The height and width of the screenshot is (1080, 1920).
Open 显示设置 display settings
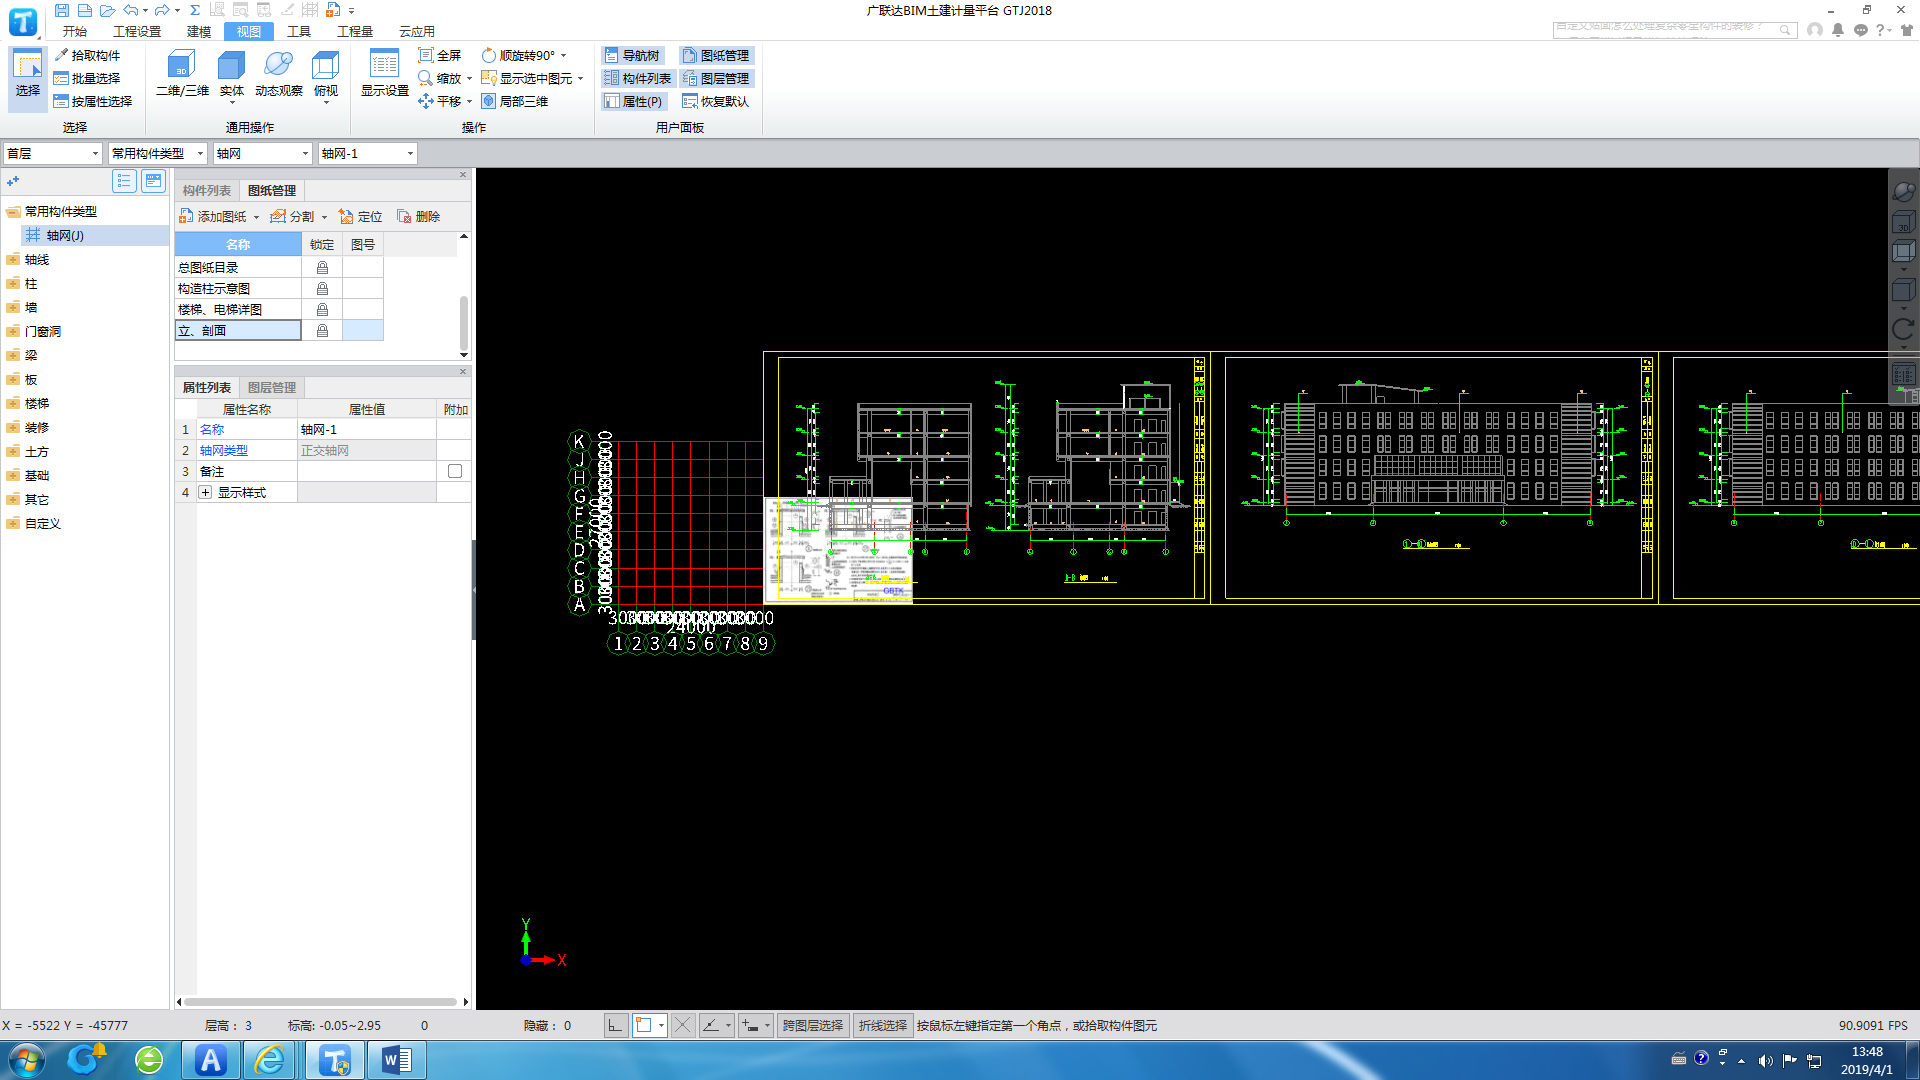(x=385, y=74)
